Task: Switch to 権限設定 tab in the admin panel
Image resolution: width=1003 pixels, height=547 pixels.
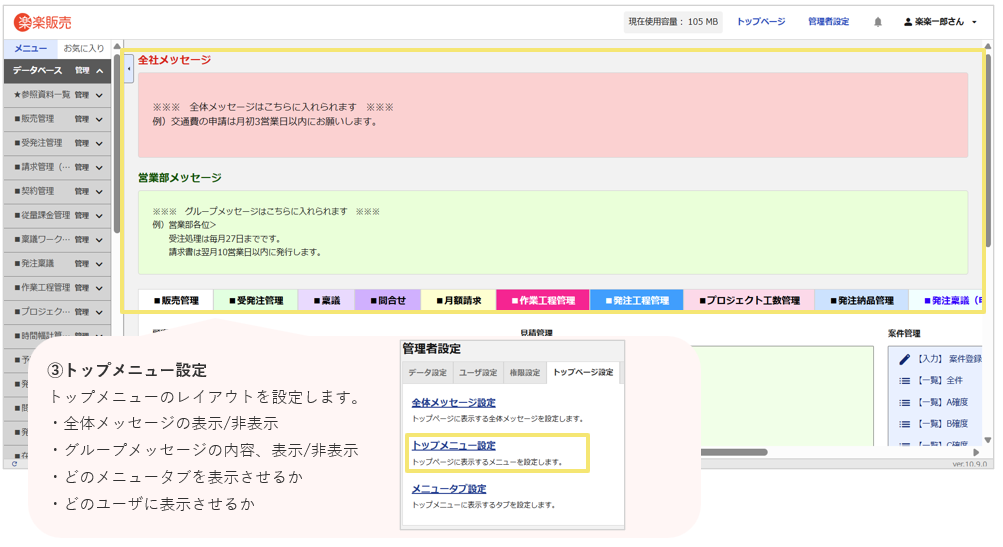Action: 525,372
